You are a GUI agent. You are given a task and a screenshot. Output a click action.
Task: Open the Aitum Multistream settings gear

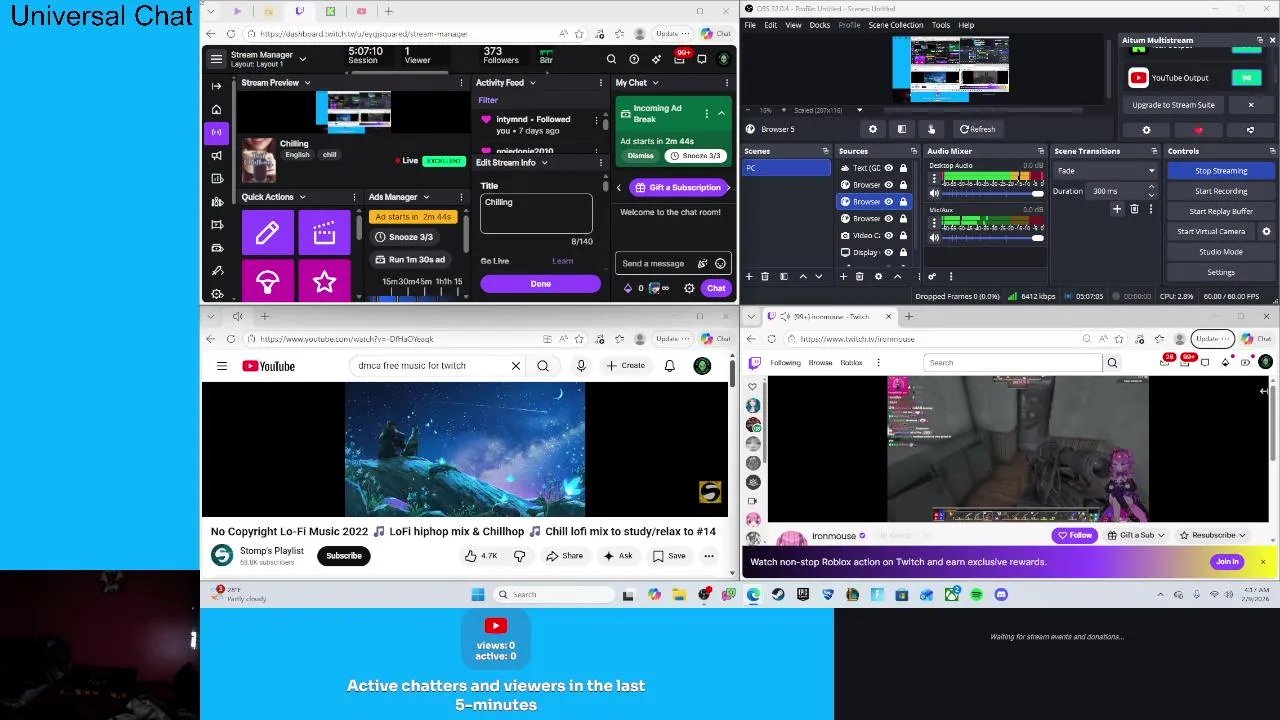click(1147, 130)
